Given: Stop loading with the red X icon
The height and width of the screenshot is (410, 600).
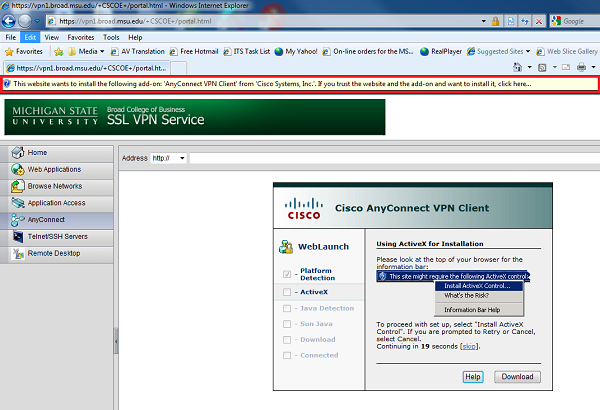Looking at the screenshot, I should 539,21.
